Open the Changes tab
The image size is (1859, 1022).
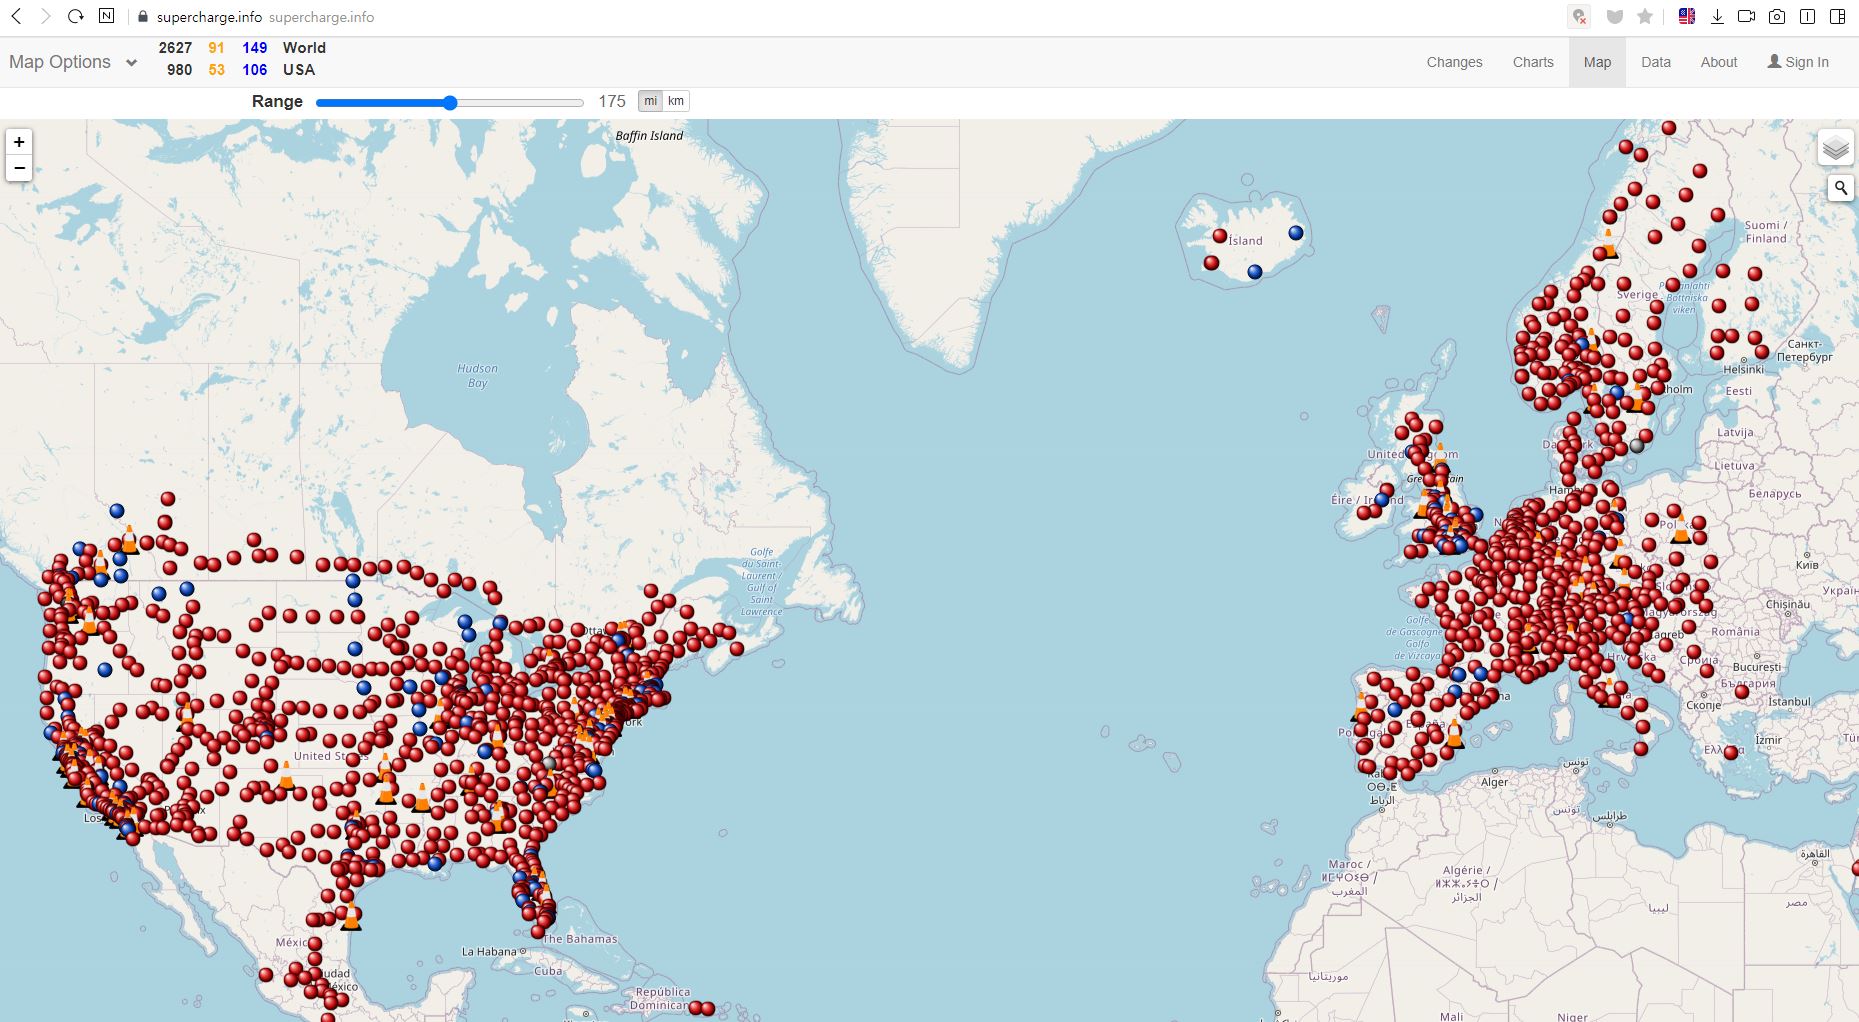click(1454, 62)
